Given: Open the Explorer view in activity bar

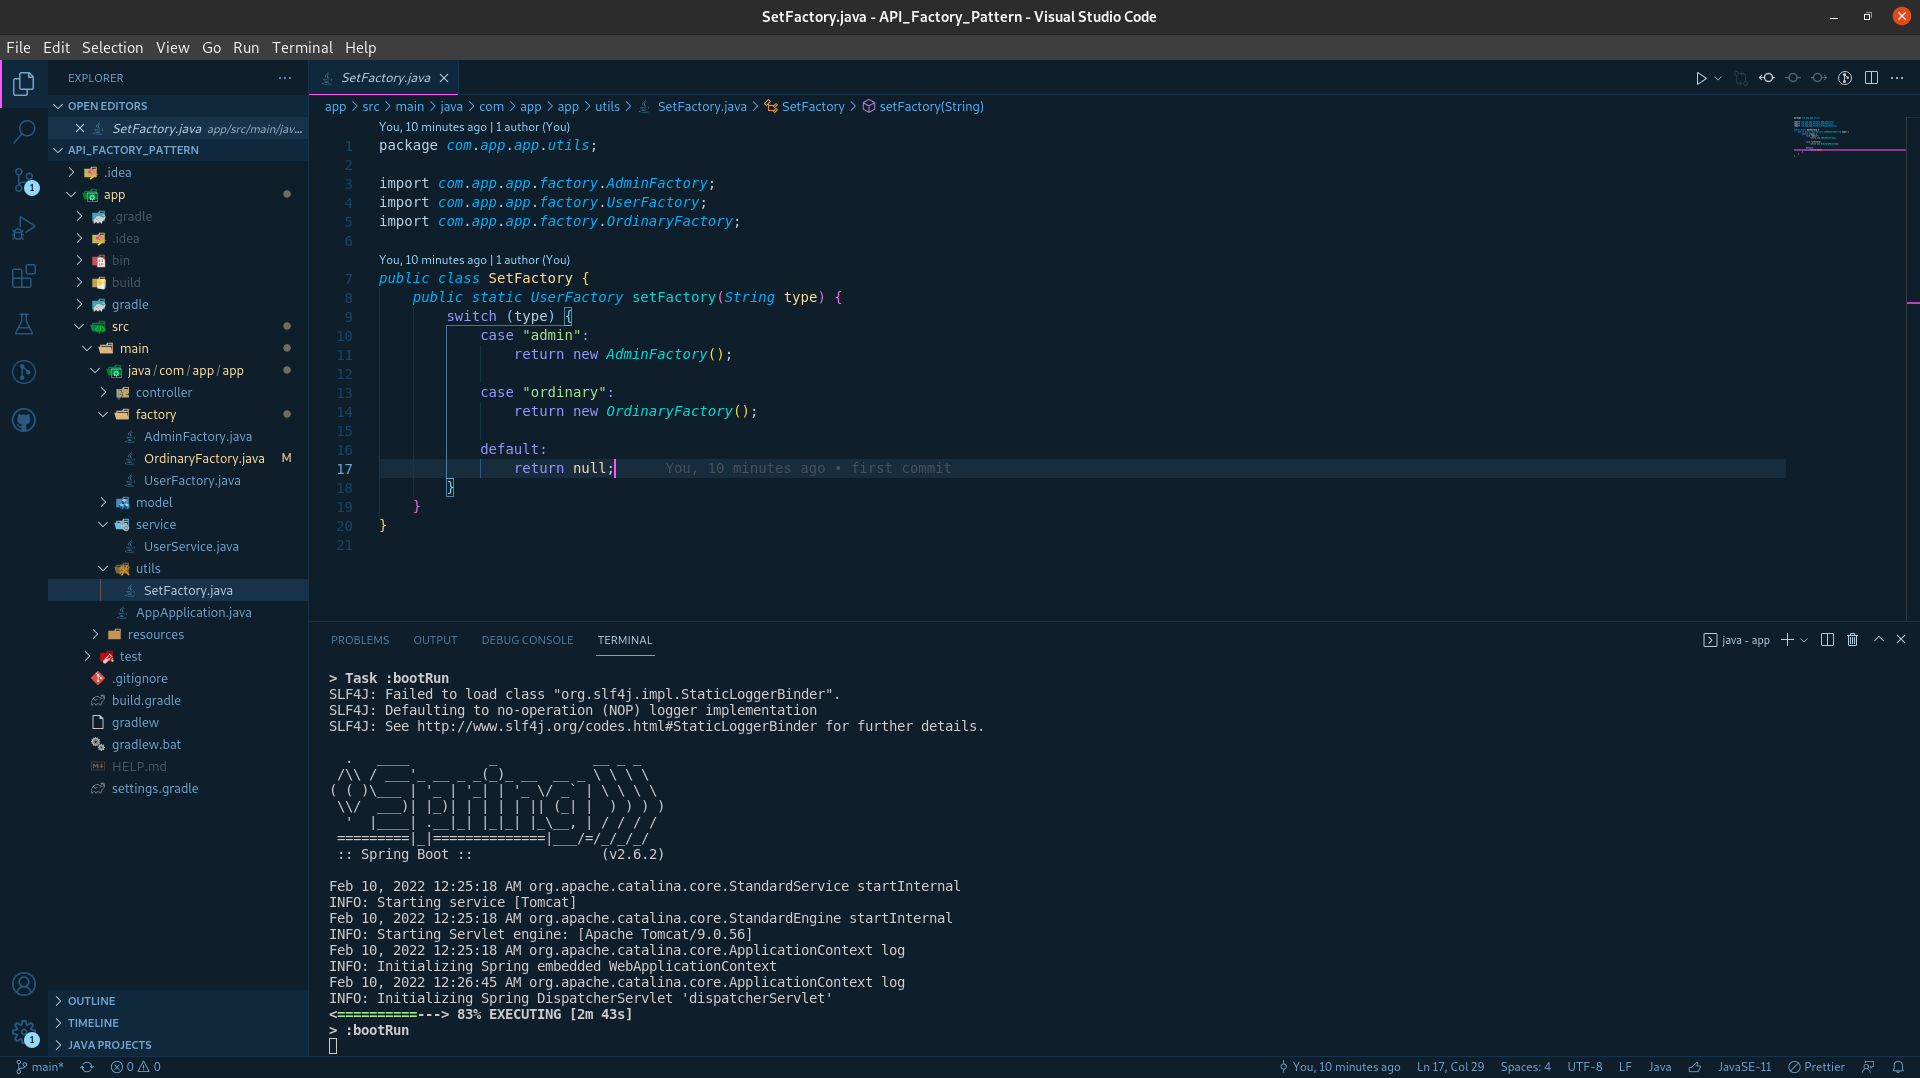Looking at the screenshot, I should coord(24,84).
